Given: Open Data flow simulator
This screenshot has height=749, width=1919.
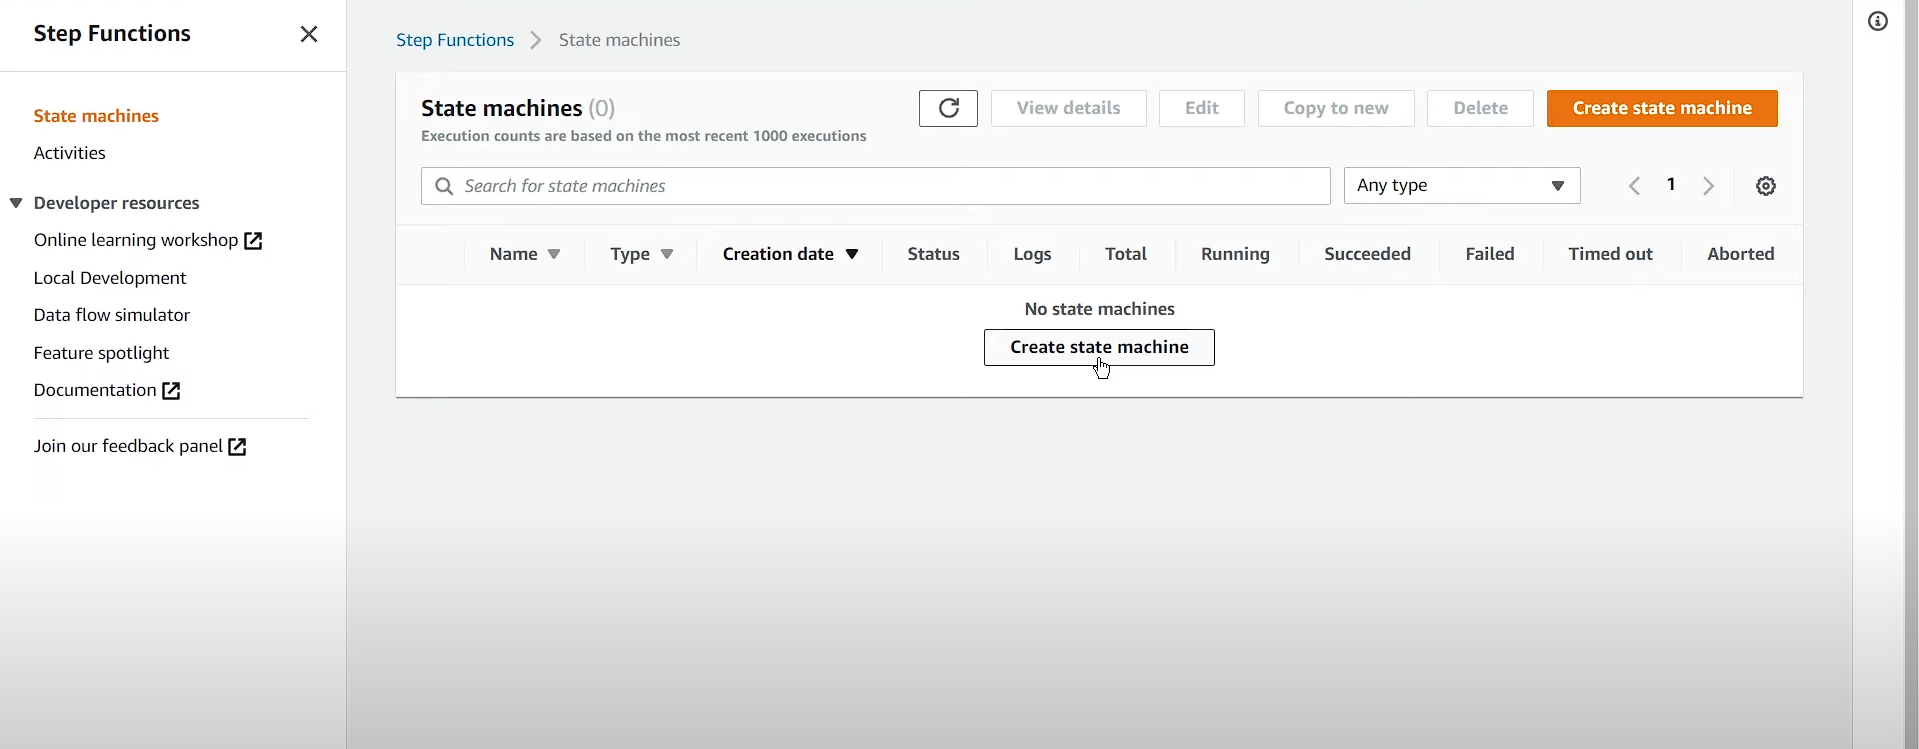Looking at the screenshot, I should [x=111, y=315].
